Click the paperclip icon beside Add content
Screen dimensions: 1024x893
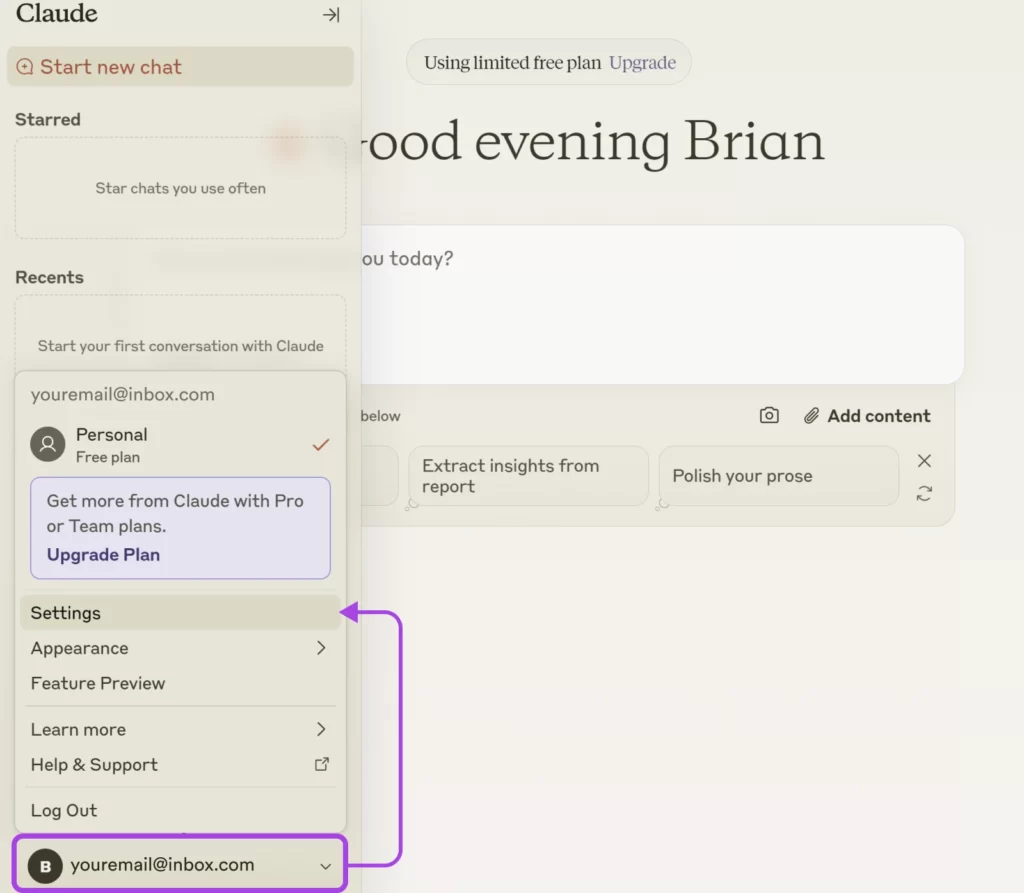click(811, 416)
